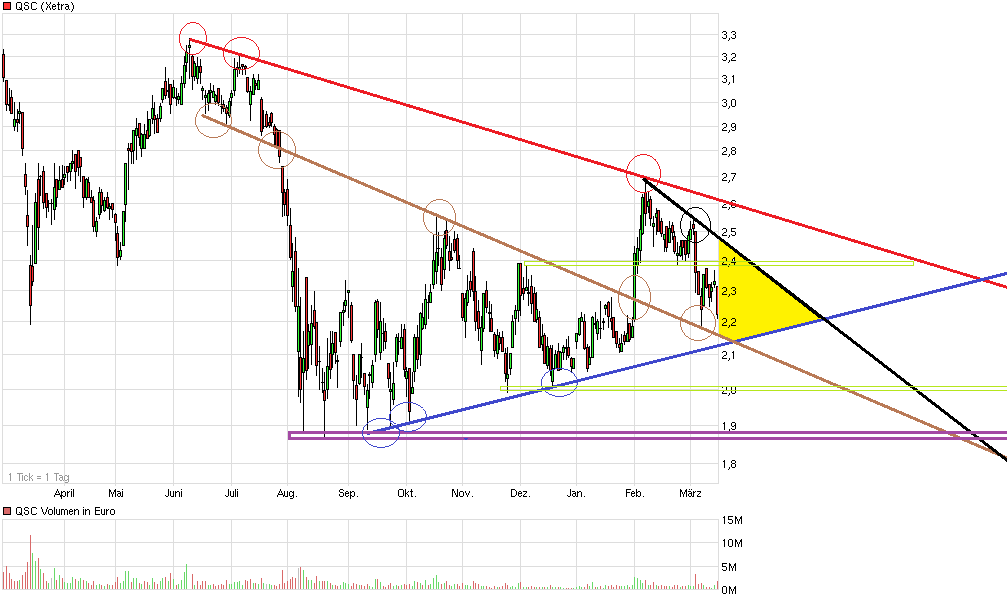1007x598 pixels.
Task: Click the 15M volume axis value
Action: tap(732, 520)
